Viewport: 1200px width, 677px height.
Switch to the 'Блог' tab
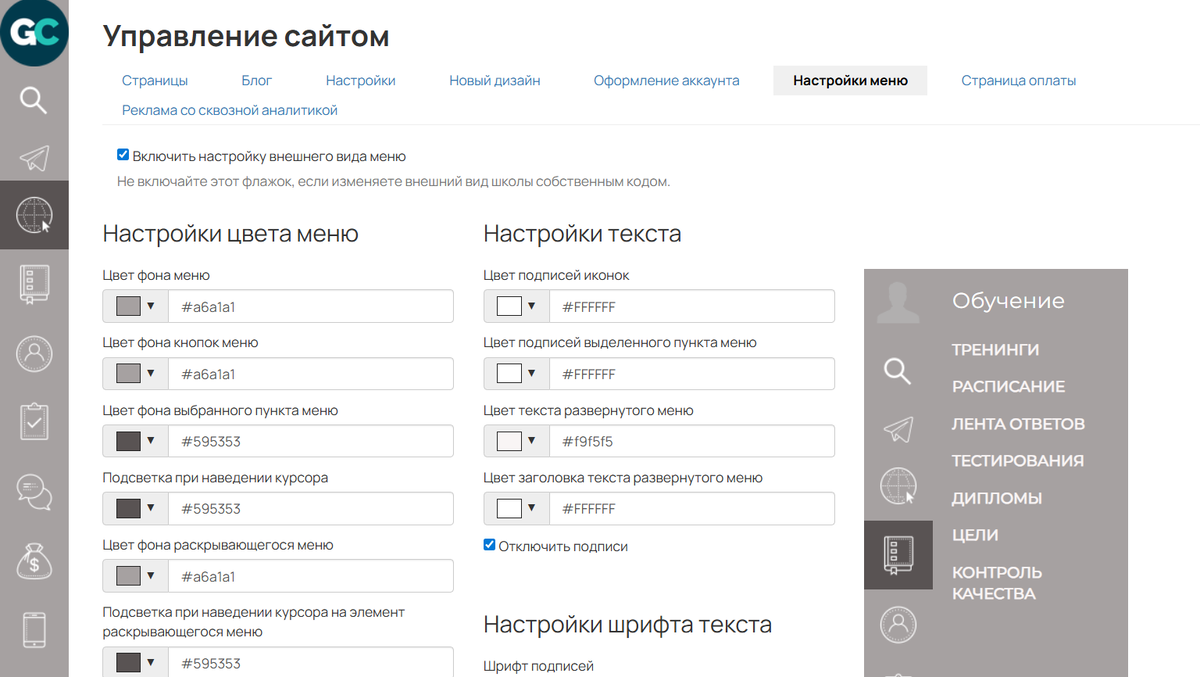pos(257,81)
